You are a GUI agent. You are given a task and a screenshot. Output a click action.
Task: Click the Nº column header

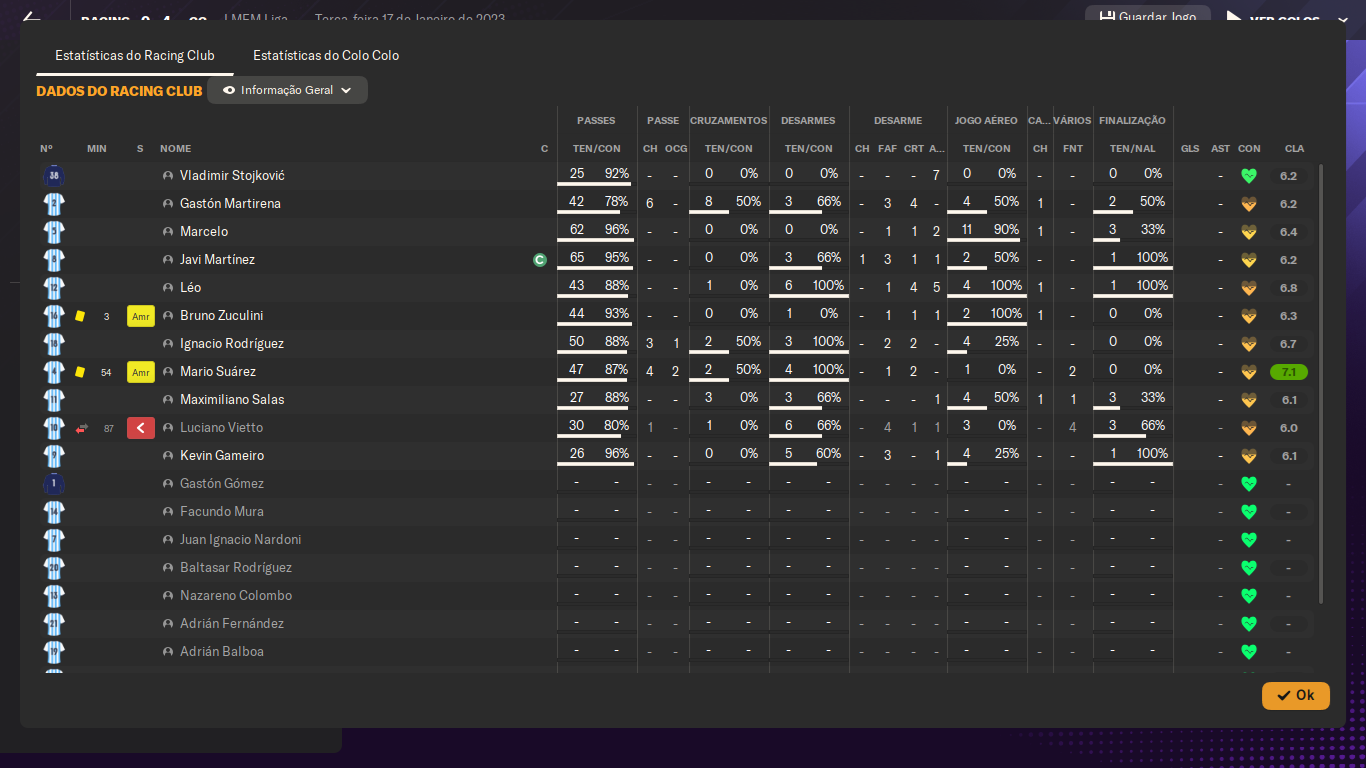pos(46,148)
